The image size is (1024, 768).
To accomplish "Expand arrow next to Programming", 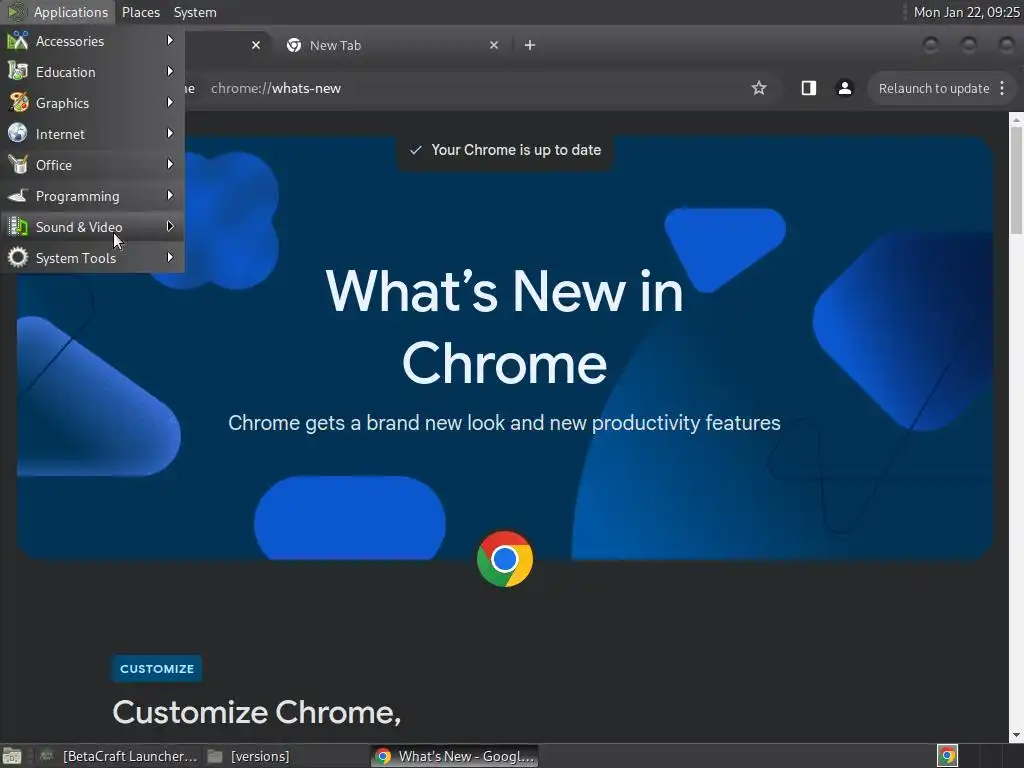I will click(x=170, y=195).
